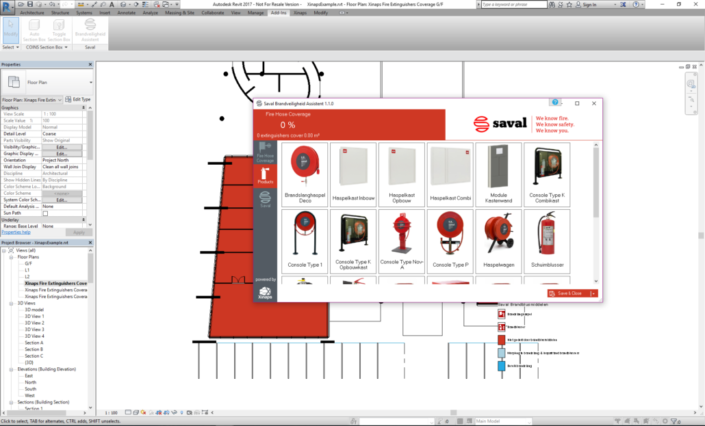
Task: Open the Fire Hose Coverage sidebar tab
Action: click(x=265, y=152)
